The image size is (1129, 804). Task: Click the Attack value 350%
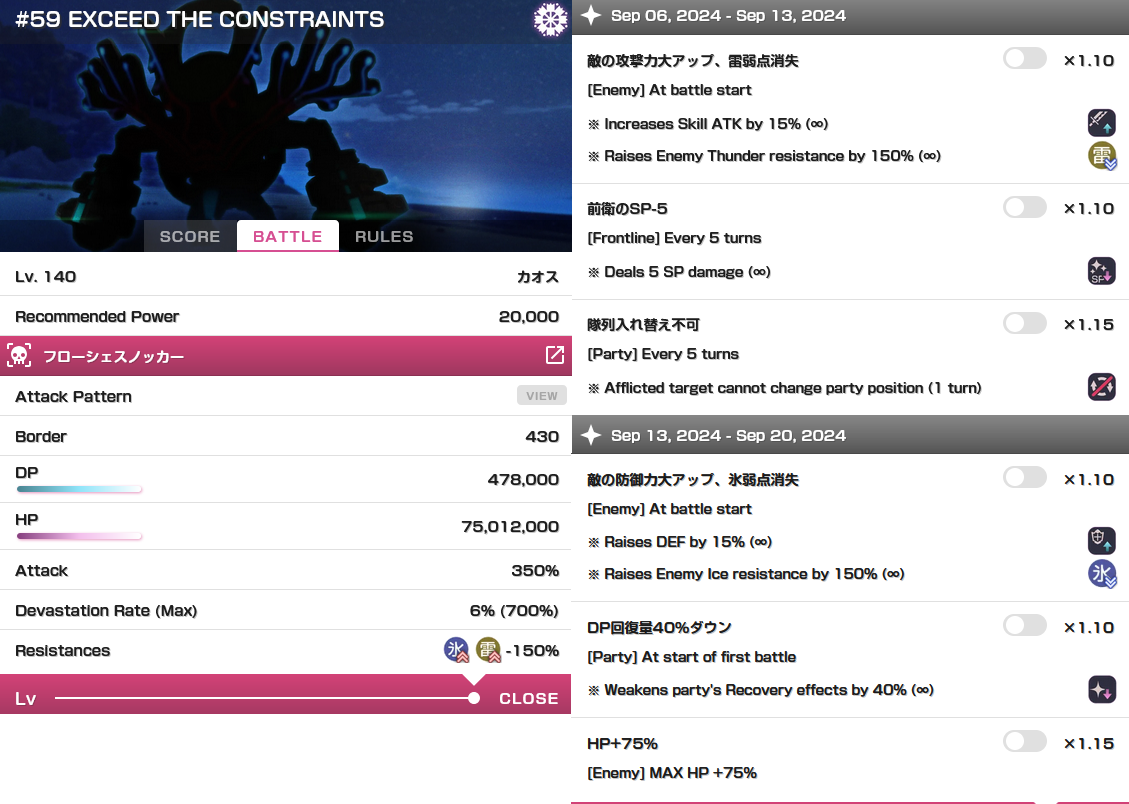(535, 570)
